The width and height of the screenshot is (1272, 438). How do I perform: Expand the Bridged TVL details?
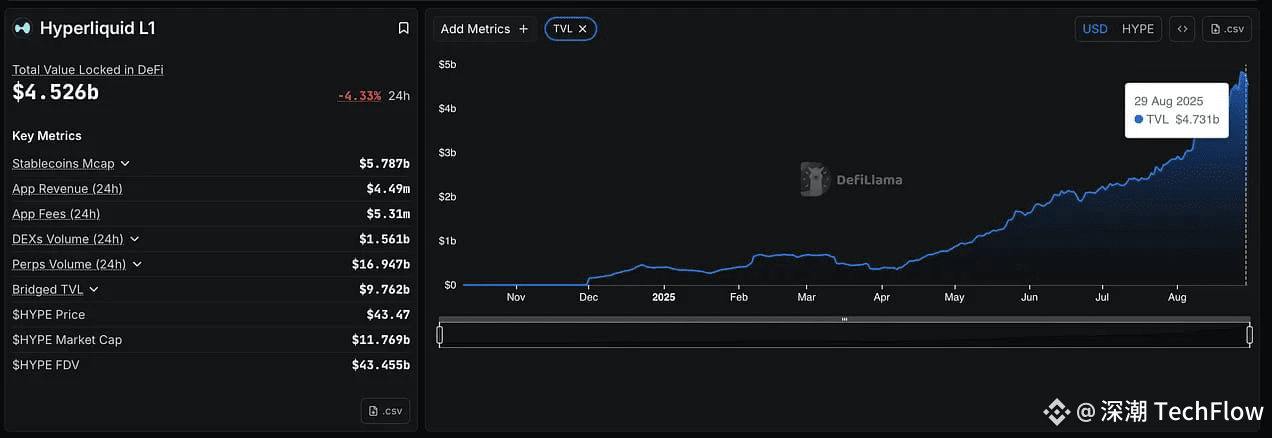pyautogui.click(x=94, y=289)
